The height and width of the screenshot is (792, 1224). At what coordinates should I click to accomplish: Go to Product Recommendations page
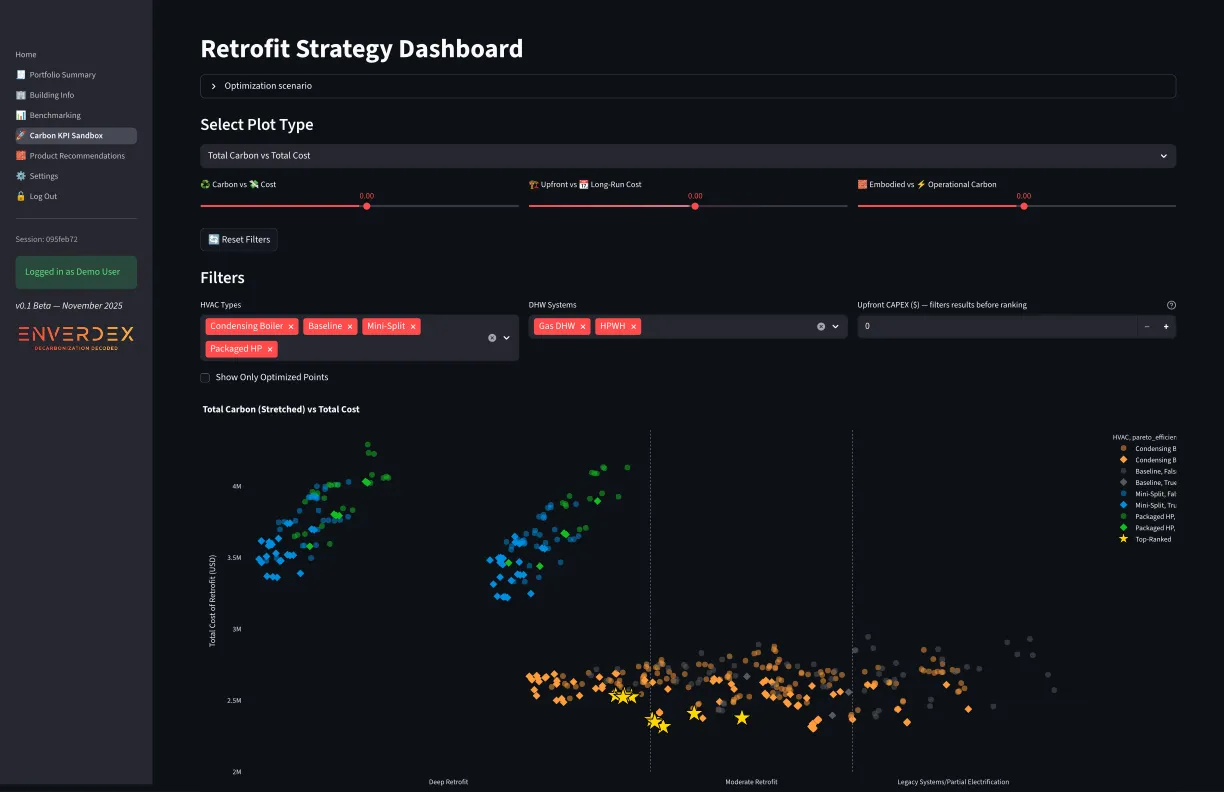coord(76,156)
